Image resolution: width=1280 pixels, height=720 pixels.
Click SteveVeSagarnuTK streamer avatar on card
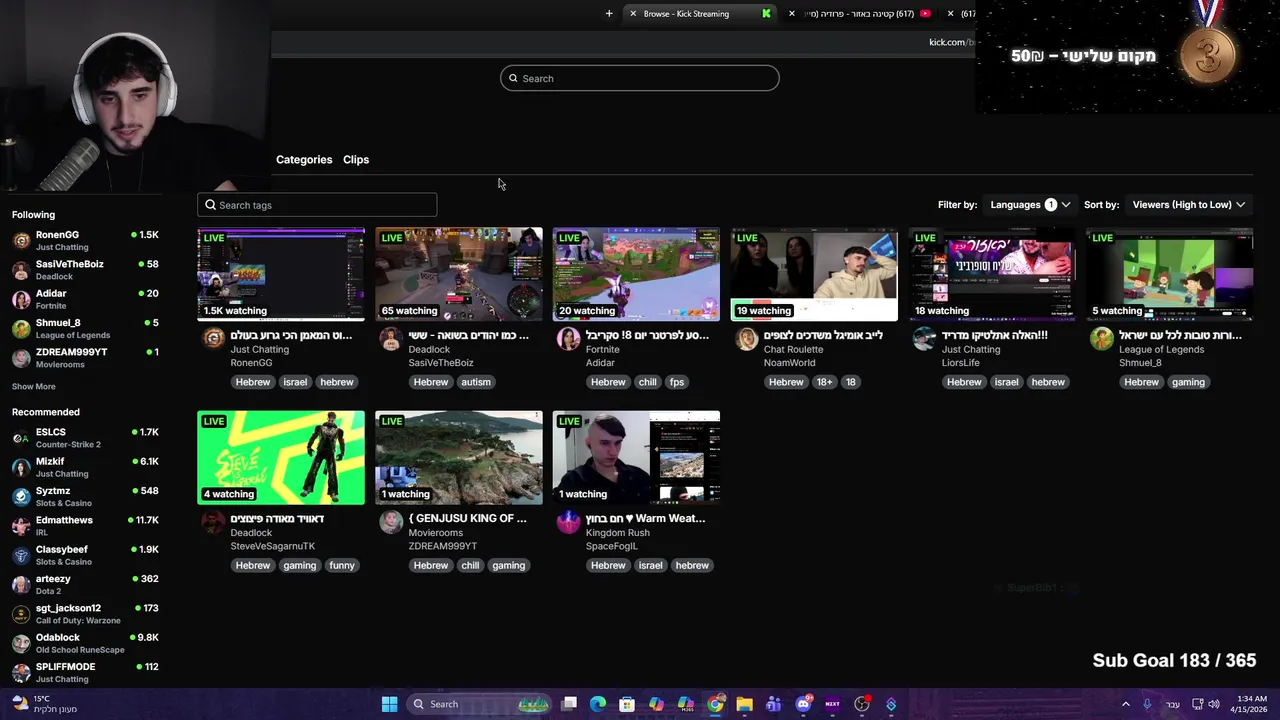click(213, 522)
